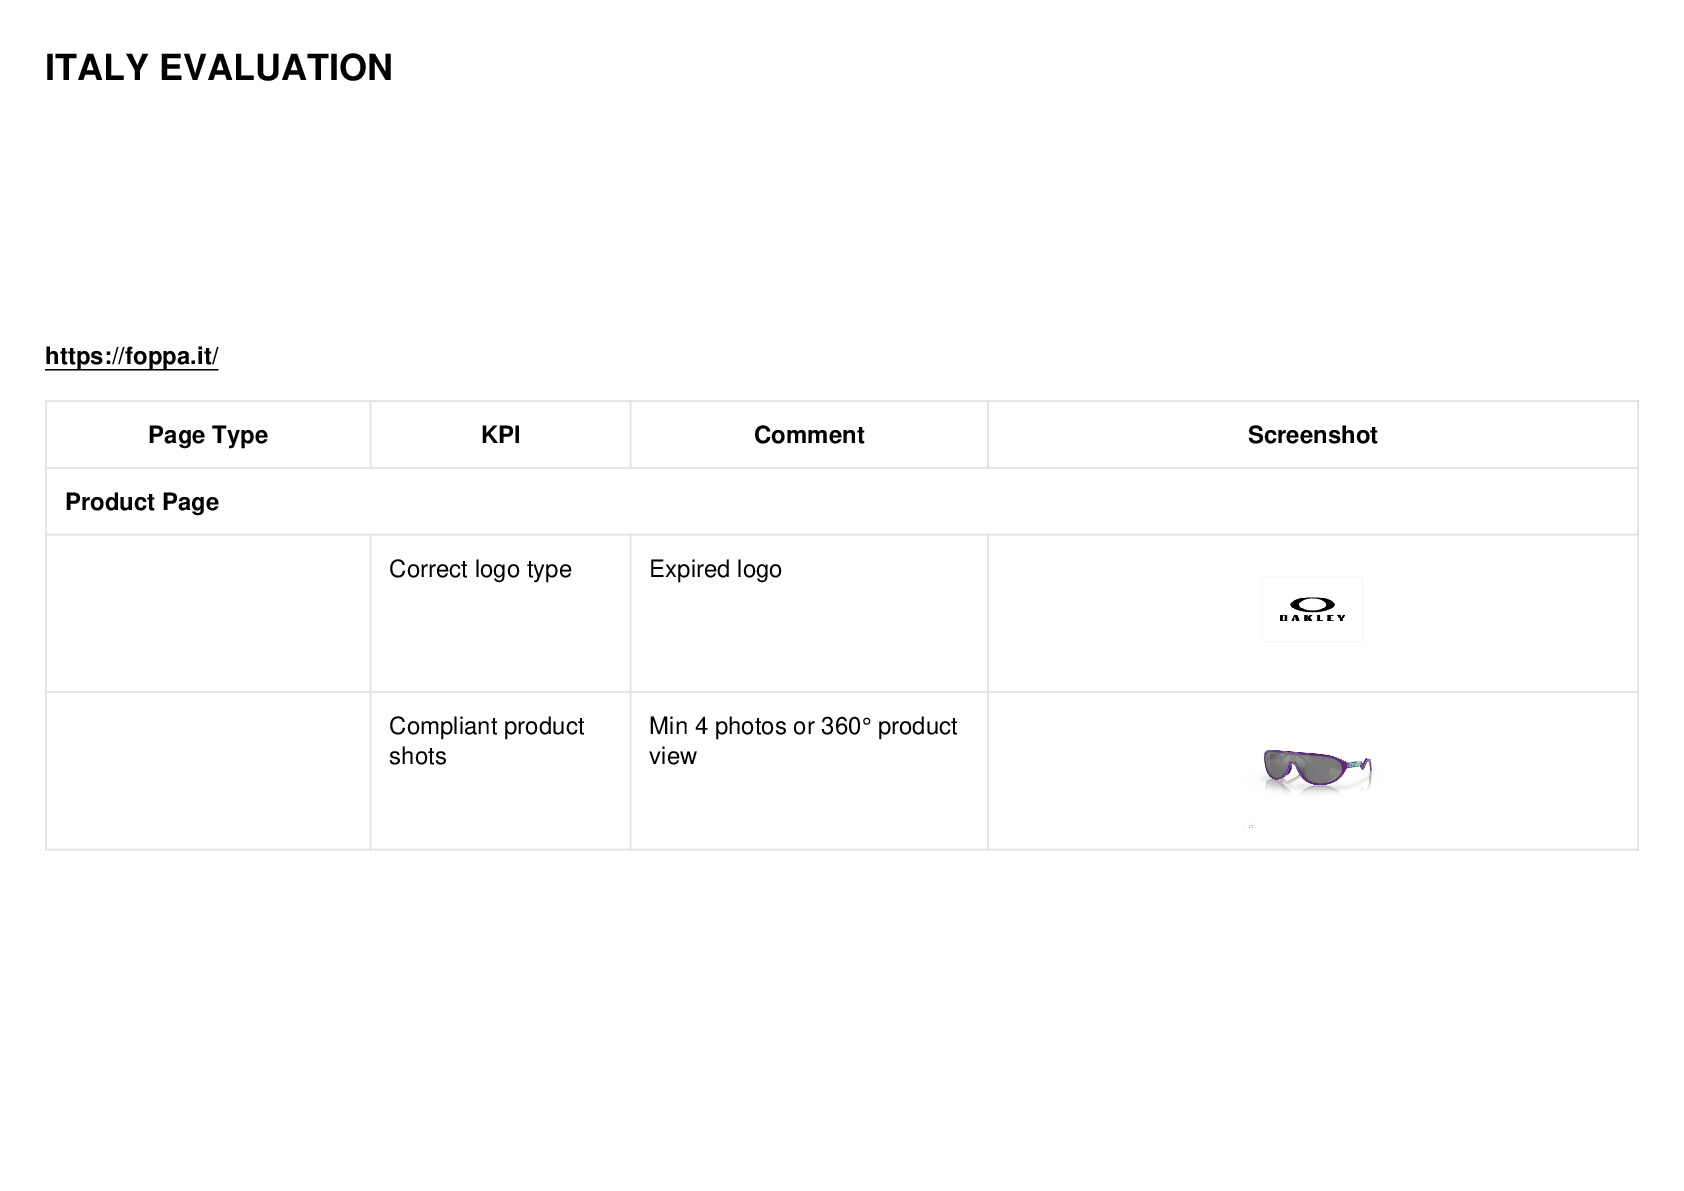The height and width of the screenshot is (1191, 1684).
Task: Click the Screenshot column header
Action: click(x=1312, y=435)
